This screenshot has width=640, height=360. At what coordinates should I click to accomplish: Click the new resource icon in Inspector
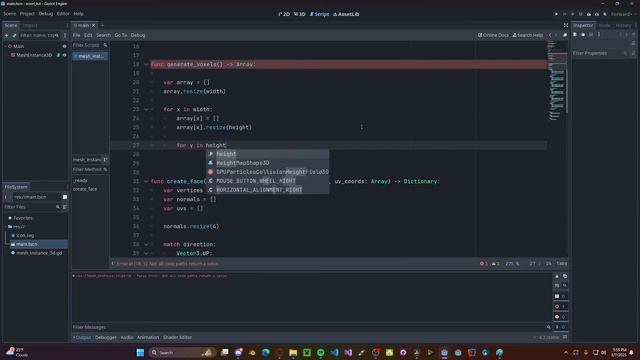(575, 35)
